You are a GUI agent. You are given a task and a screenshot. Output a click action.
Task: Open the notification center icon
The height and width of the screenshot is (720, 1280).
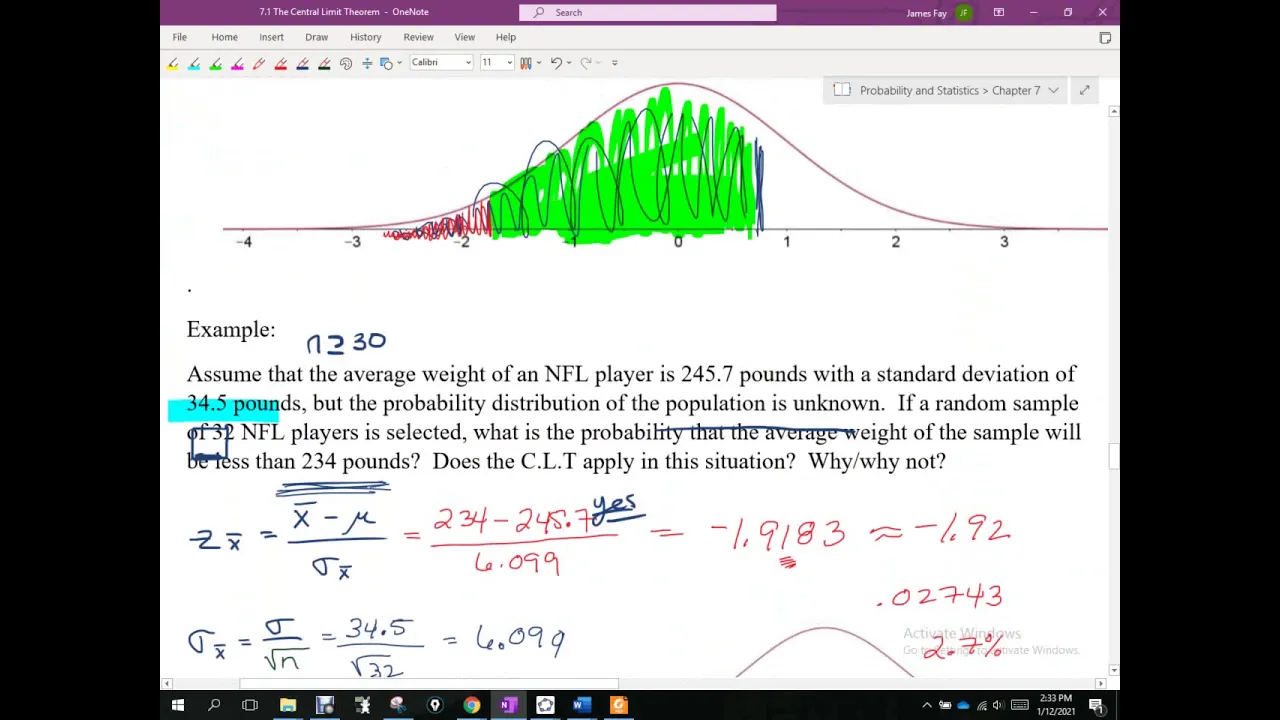1096,706
